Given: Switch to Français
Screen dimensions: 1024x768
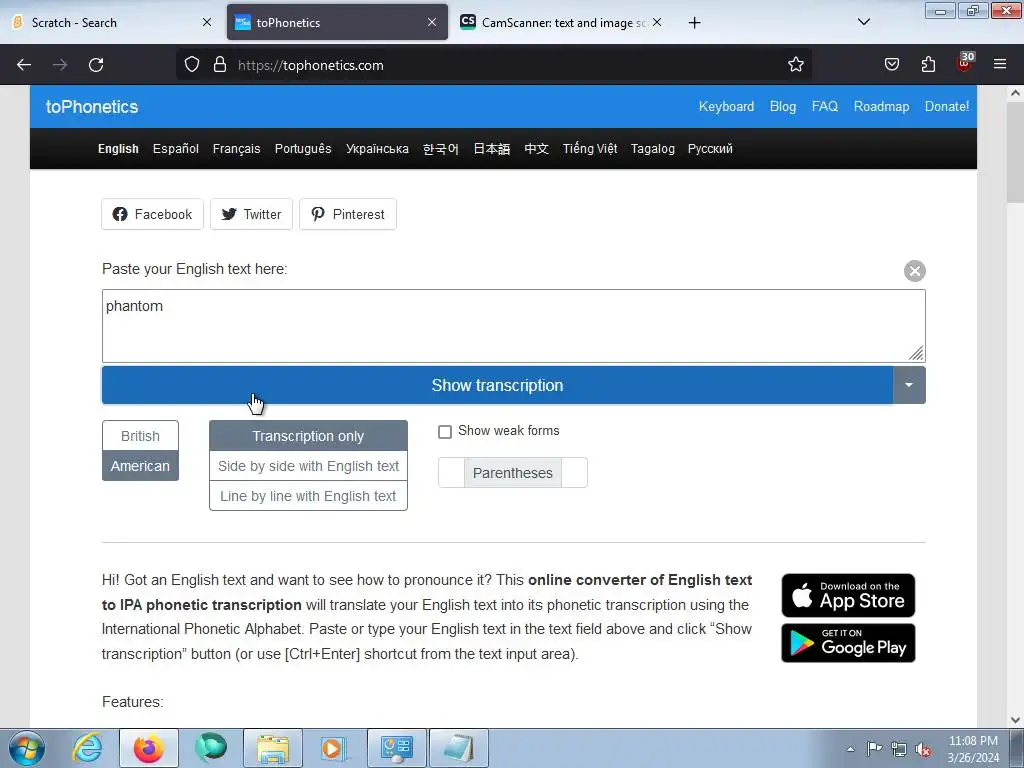Looking at the screenshot, I should click(x=236, y=149).
